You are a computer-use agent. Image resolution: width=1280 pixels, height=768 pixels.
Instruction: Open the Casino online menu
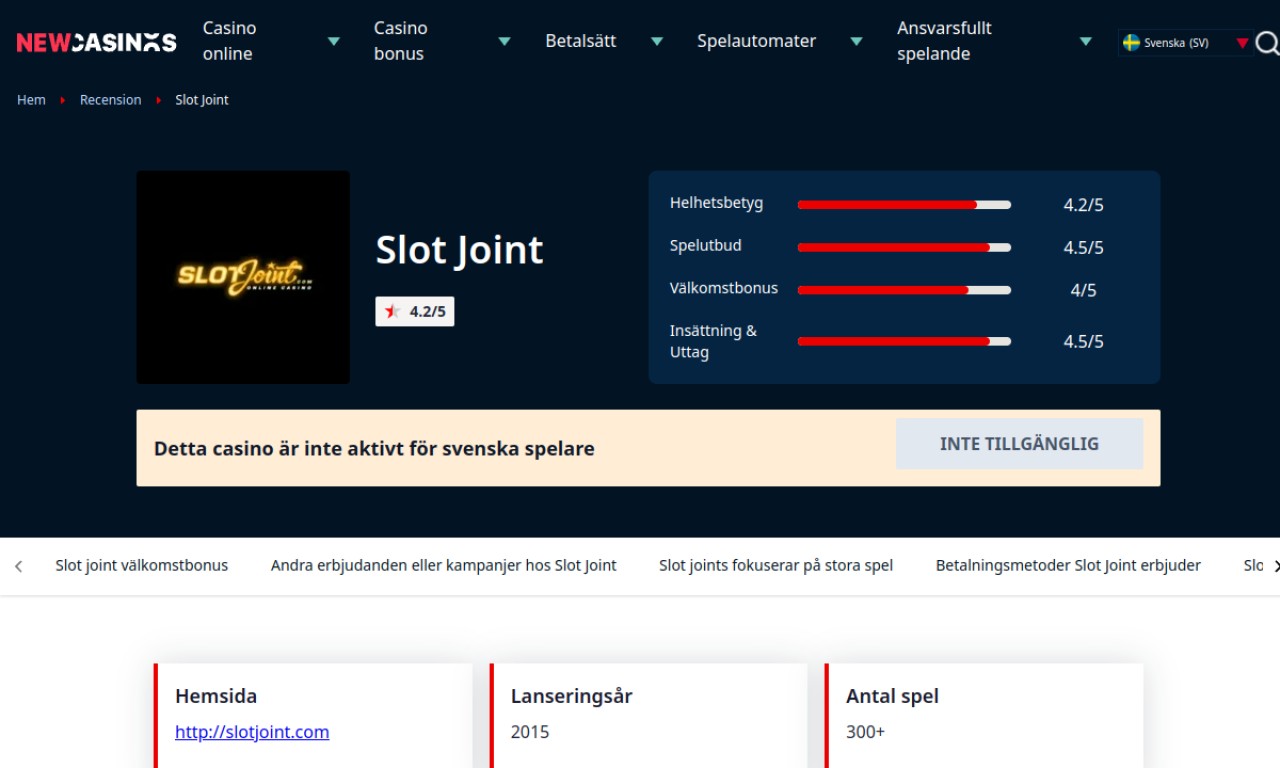(x=230, y=41)
